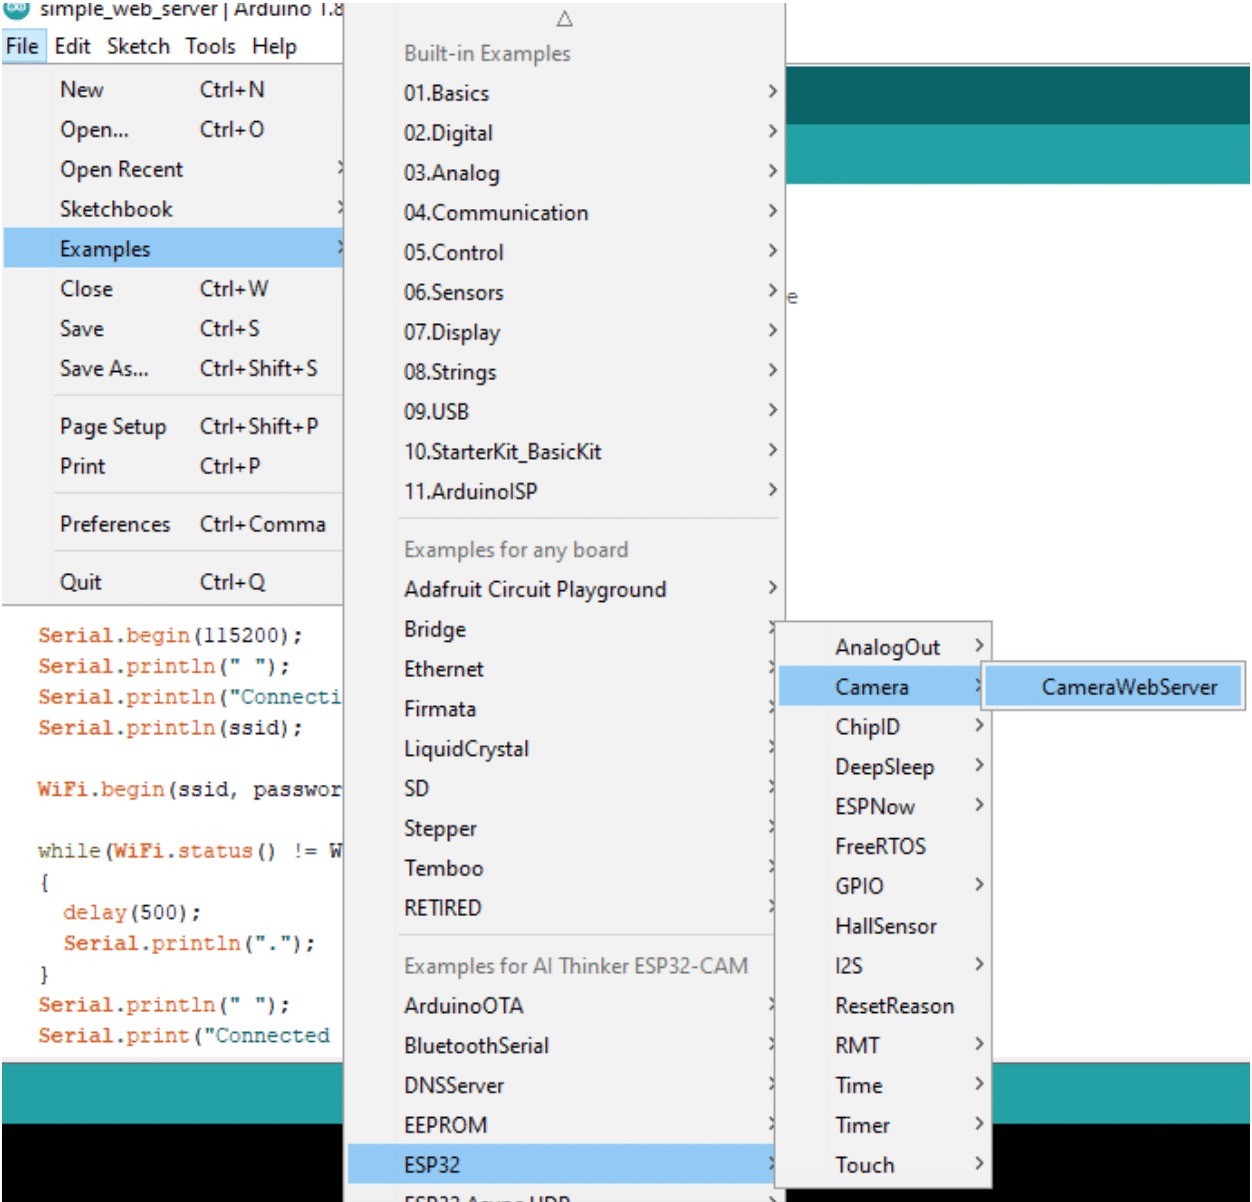Open the DNSServer examples submenu
1252x1202 pixels.
(562, 1086)
